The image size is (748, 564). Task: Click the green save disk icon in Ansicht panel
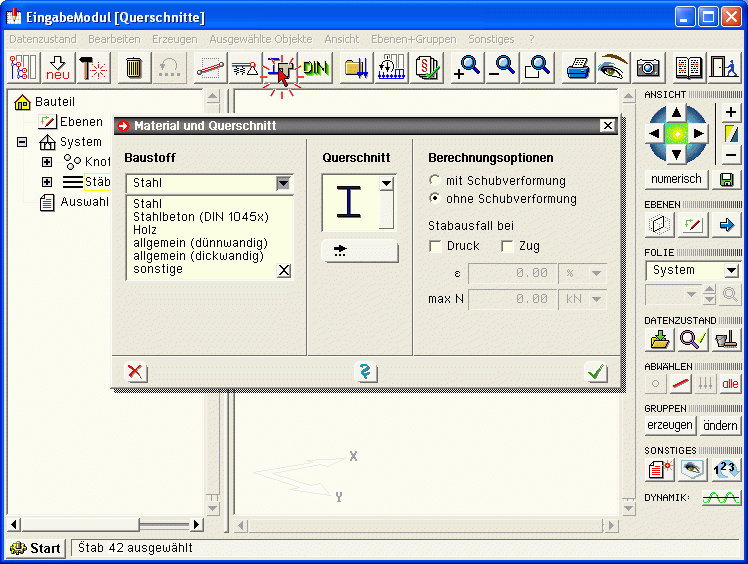726,180
